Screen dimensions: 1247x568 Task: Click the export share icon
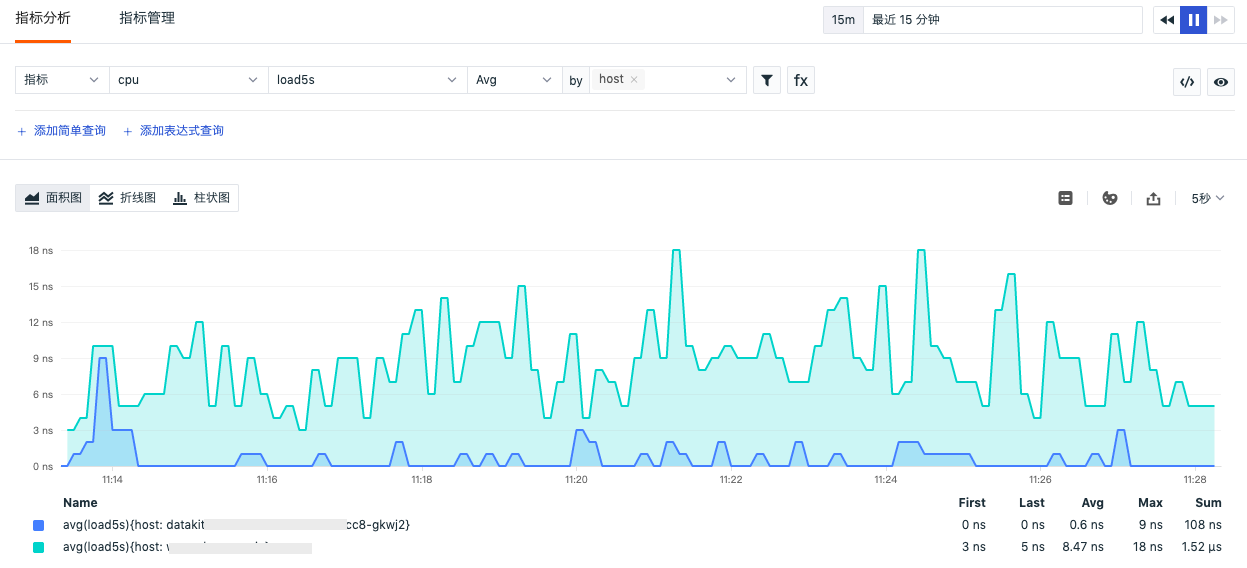tap(1153, 198)
